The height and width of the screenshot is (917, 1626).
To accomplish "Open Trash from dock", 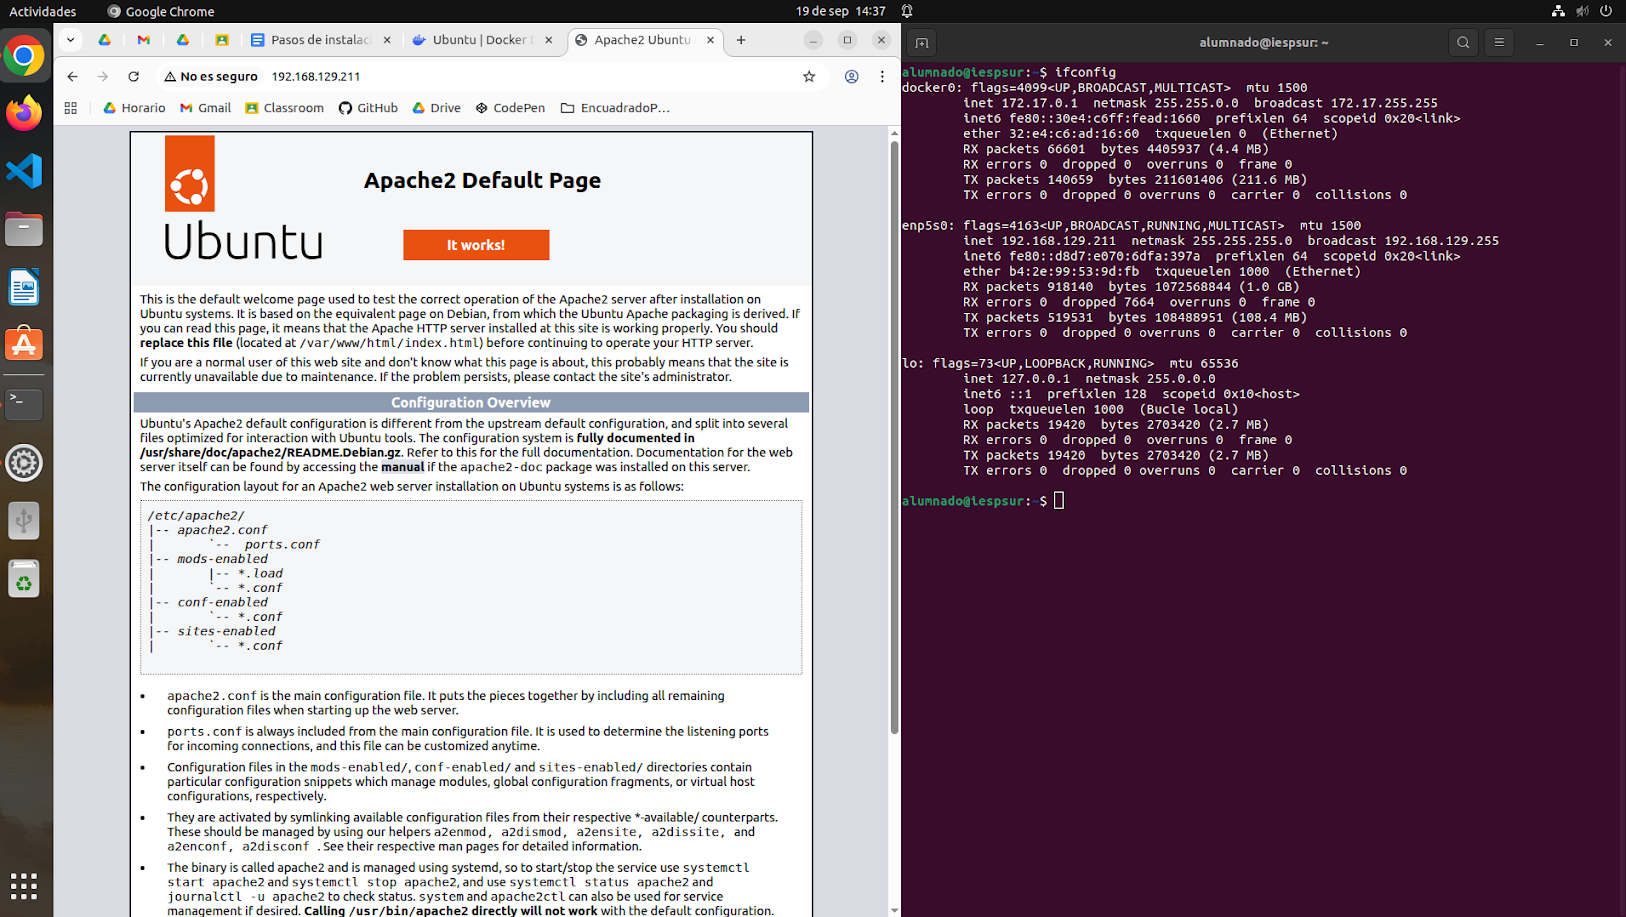I will point(24,579).
